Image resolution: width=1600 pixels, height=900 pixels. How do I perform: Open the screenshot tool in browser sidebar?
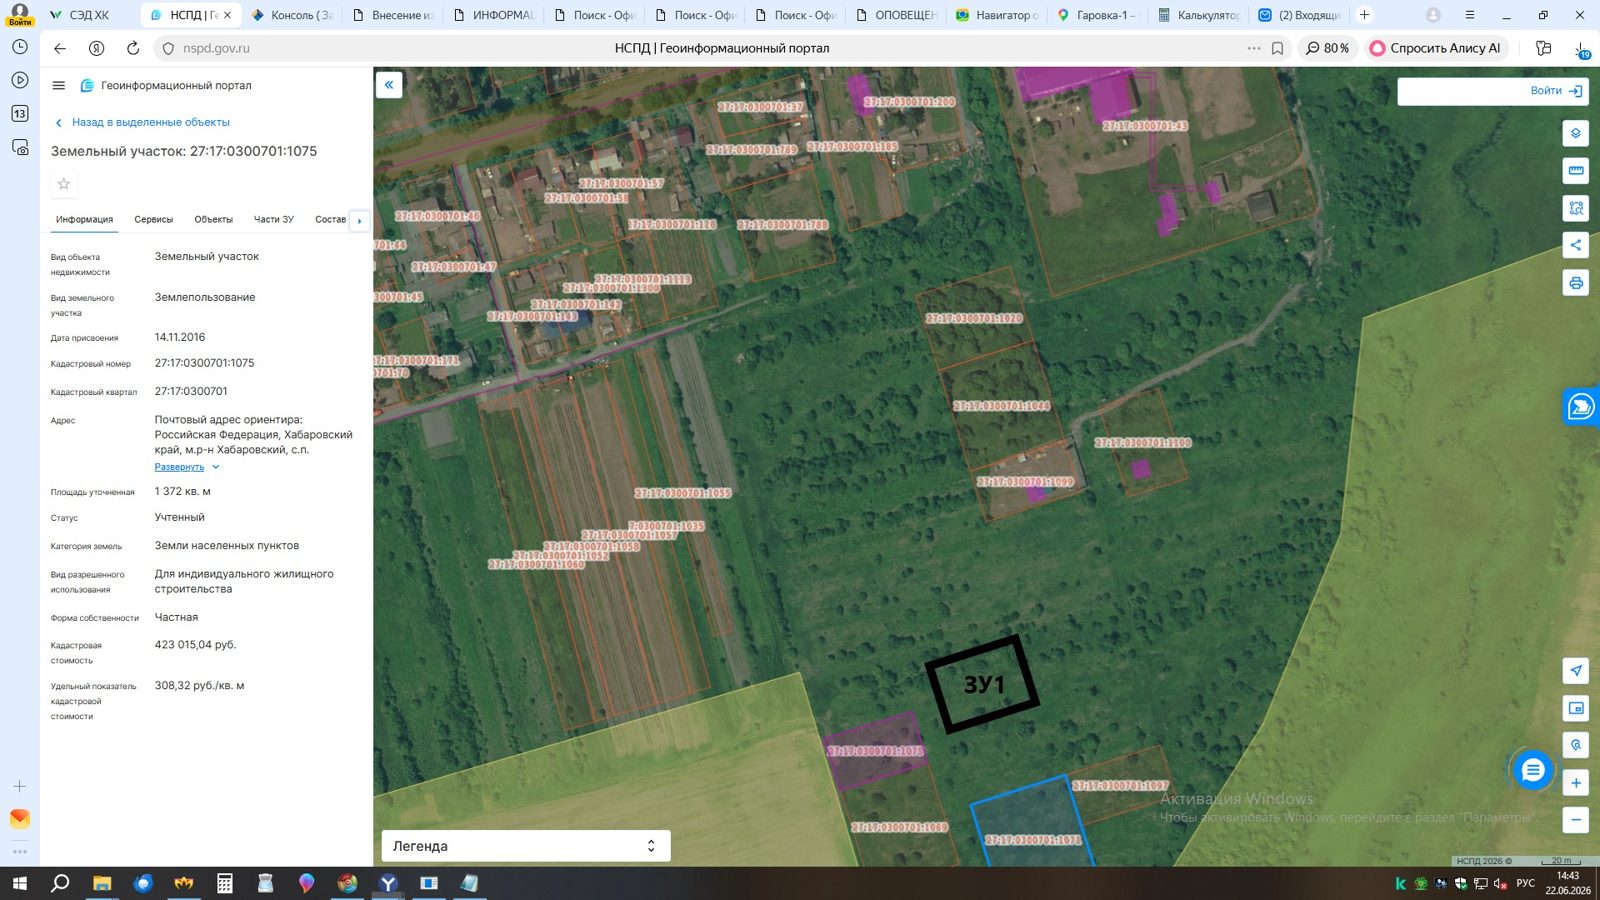click(20, 147)
